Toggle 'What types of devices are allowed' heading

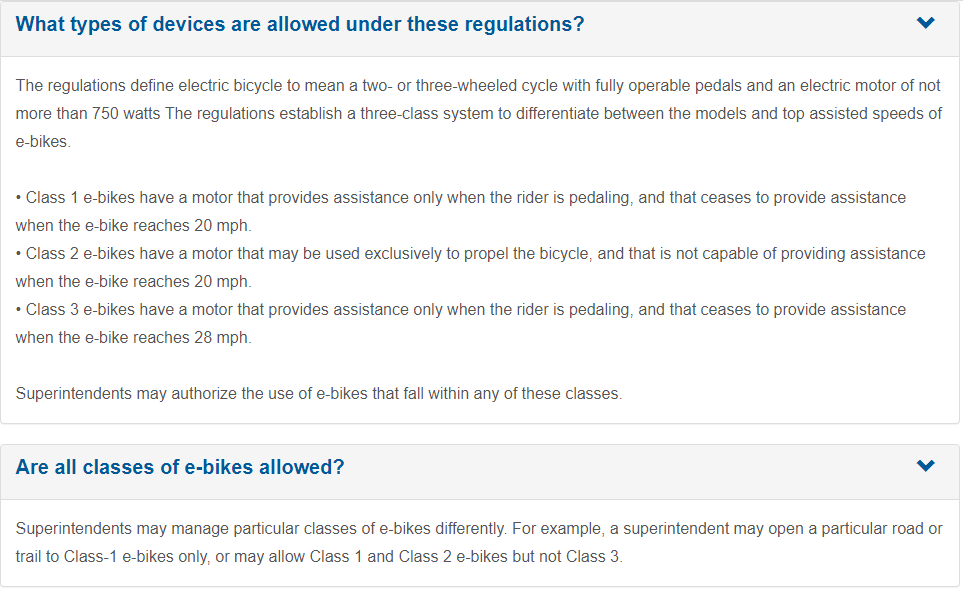click(300, 24)
